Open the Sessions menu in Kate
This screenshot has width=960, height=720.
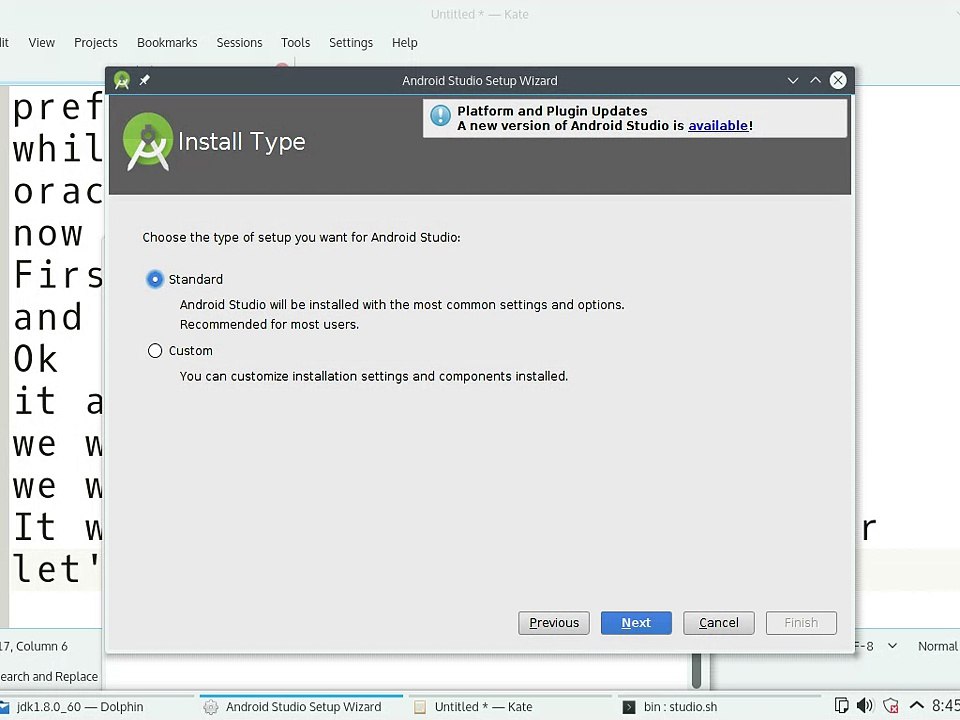[x=239, y=43]
